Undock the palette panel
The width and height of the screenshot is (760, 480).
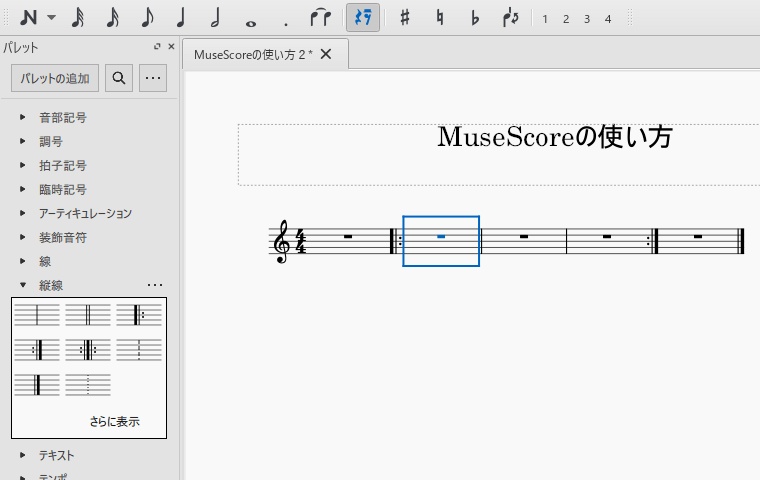(157, 47)
